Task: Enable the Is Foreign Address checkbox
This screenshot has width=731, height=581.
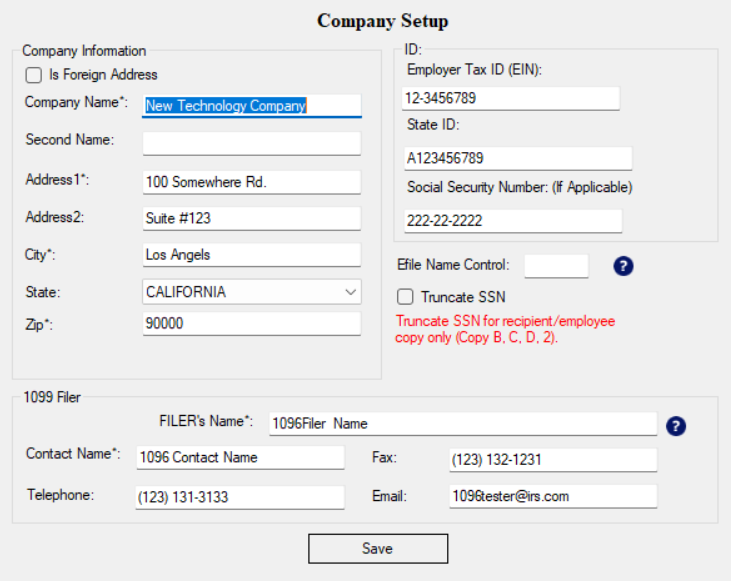Action: tap(34, 75)
